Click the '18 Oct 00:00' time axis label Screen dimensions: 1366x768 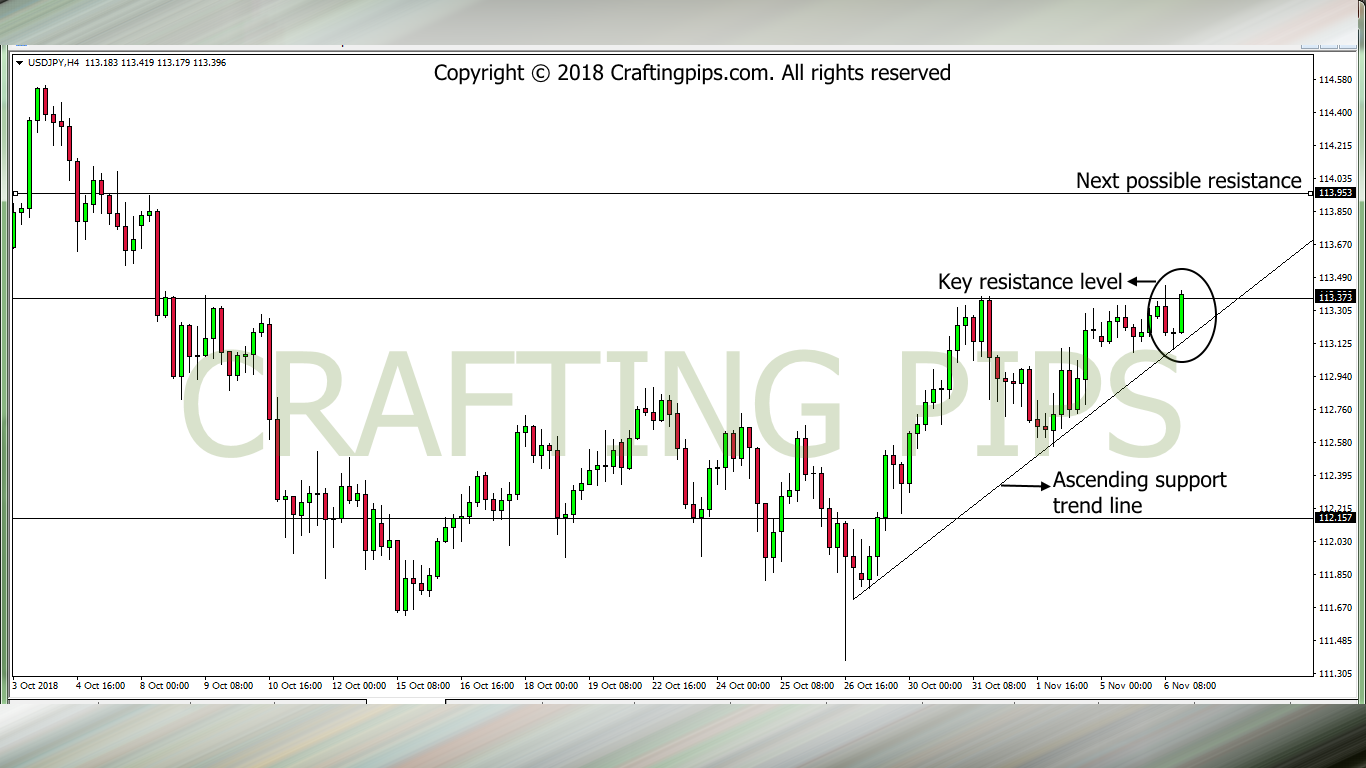[x=551, y=686]
